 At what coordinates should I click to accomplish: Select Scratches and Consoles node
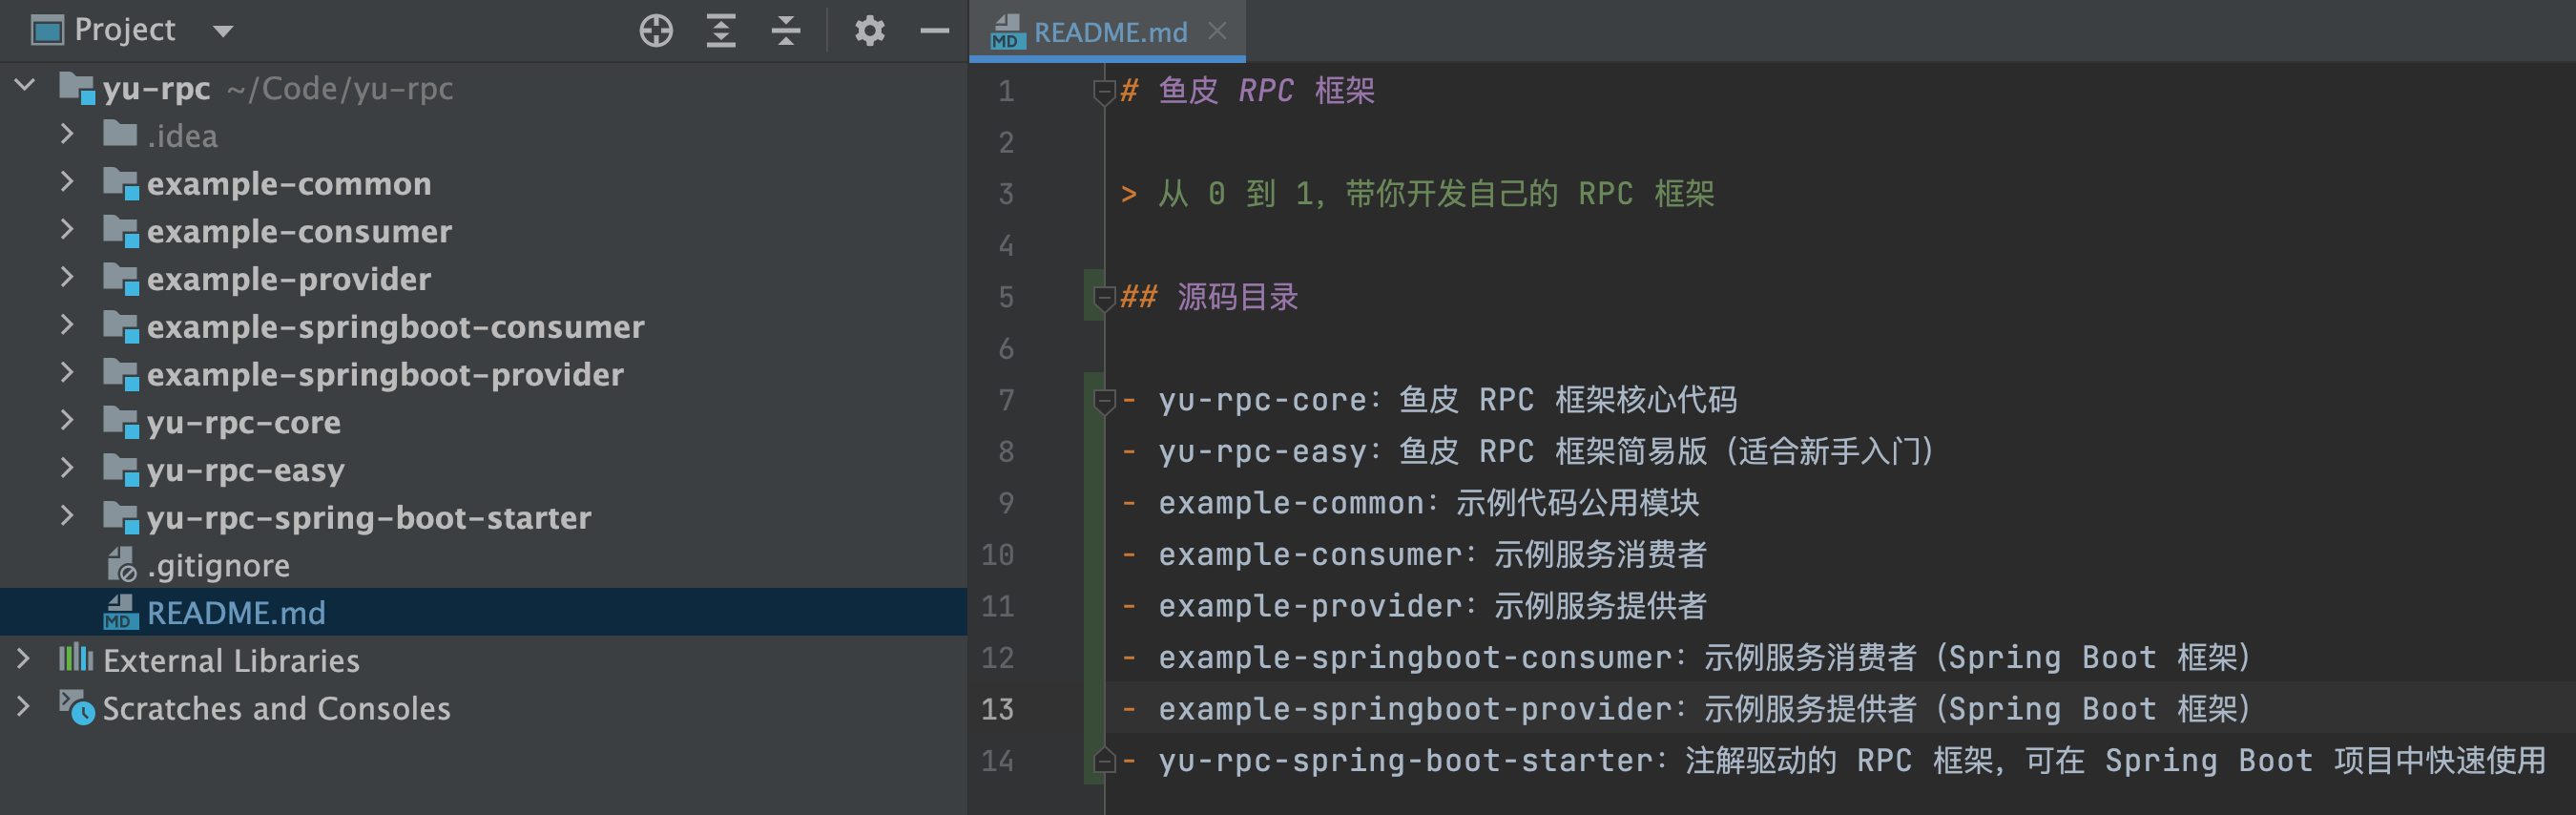click(276, 708)
